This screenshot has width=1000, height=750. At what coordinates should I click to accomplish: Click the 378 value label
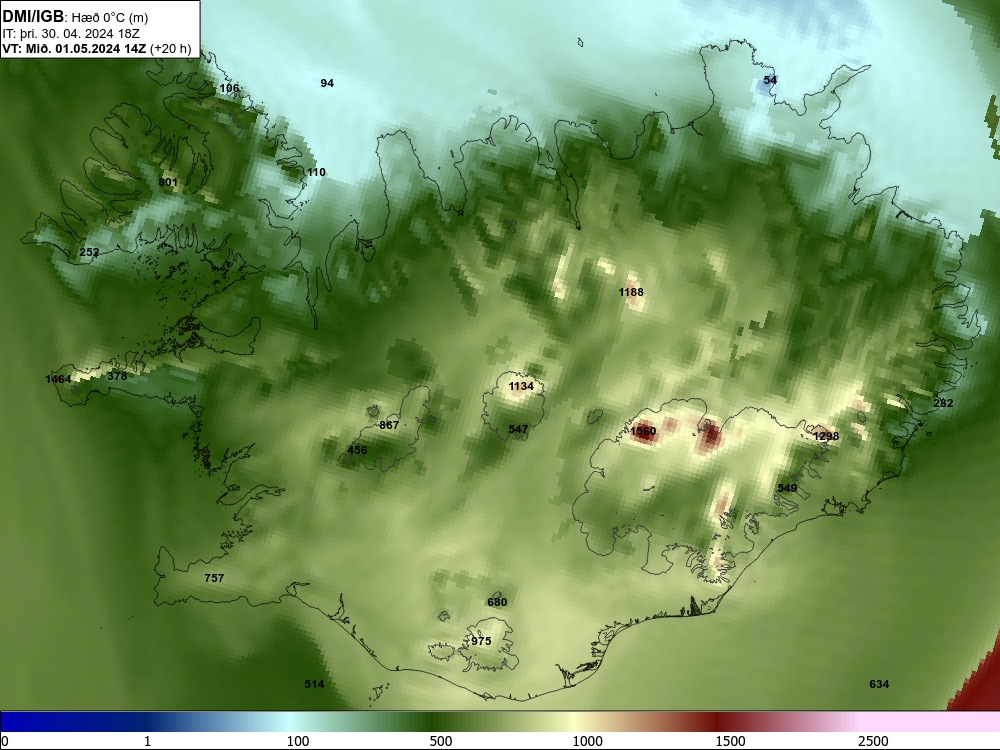pyautogui.click(x=117, y=376)
